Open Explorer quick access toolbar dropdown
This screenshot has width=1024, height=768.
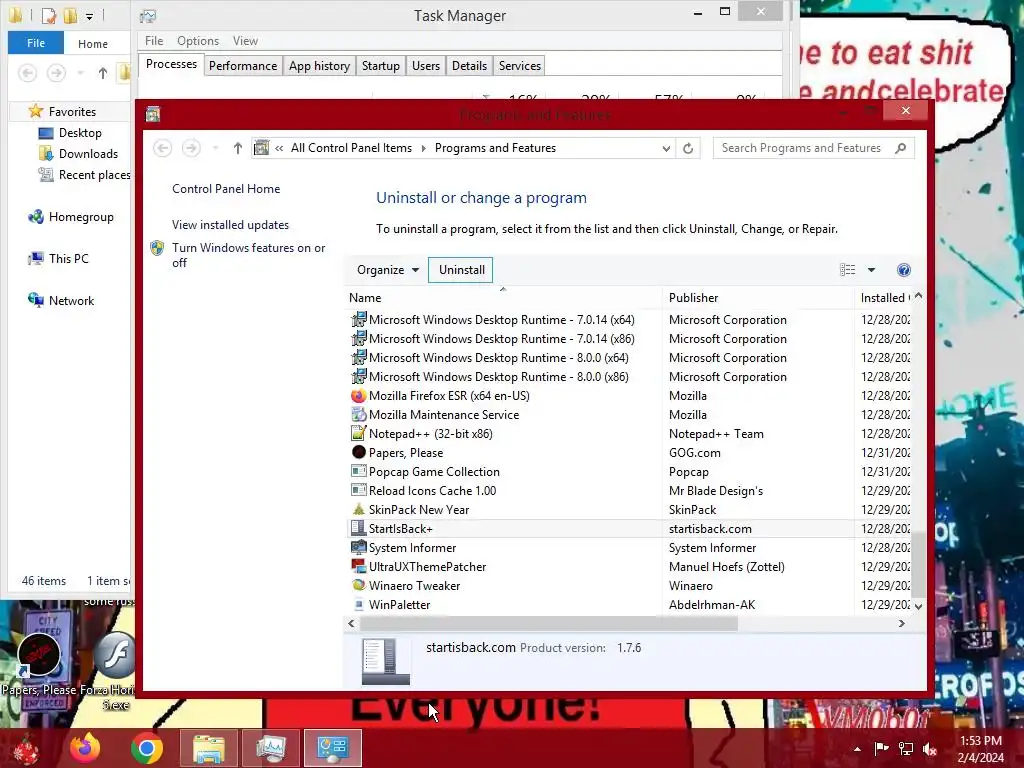(x=89, y=16)
